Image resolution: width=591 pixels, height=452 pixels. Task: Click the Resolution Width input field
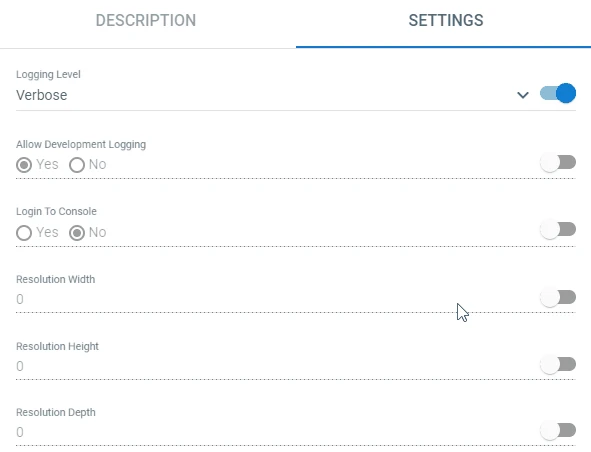coord(275,299)
